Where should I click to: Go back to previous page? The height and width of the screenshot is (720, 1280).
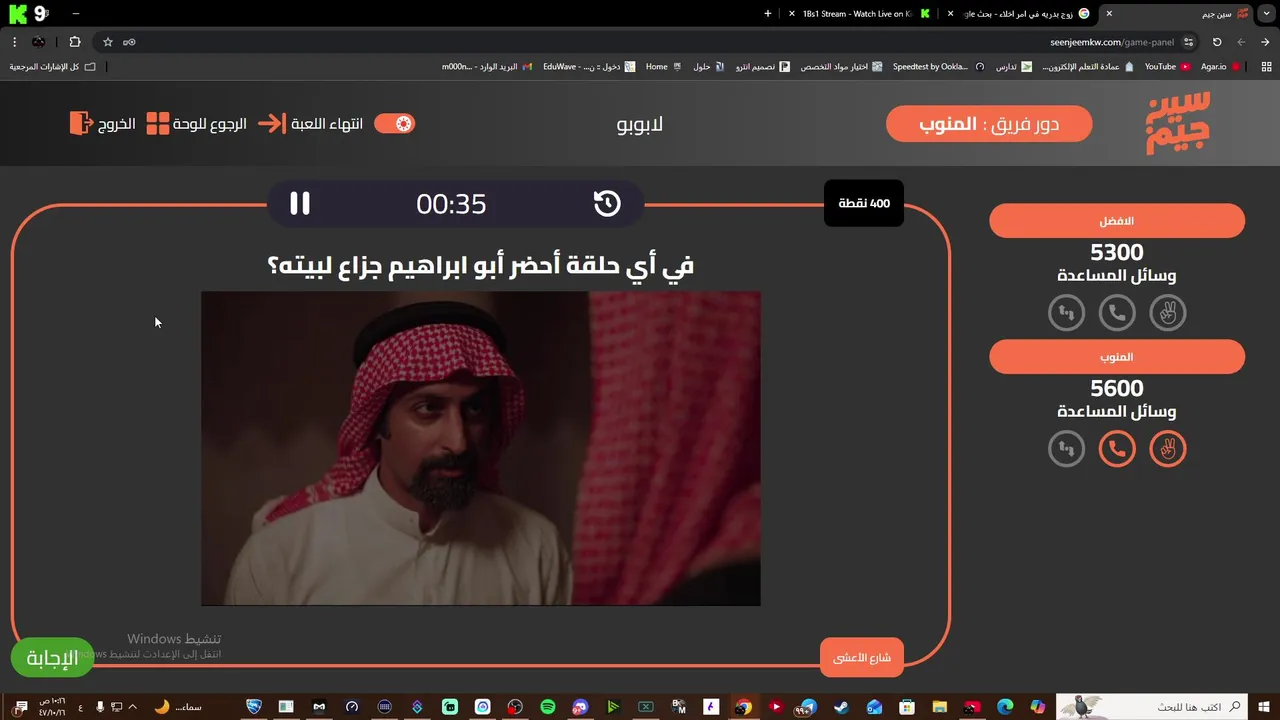[1265, 42]
